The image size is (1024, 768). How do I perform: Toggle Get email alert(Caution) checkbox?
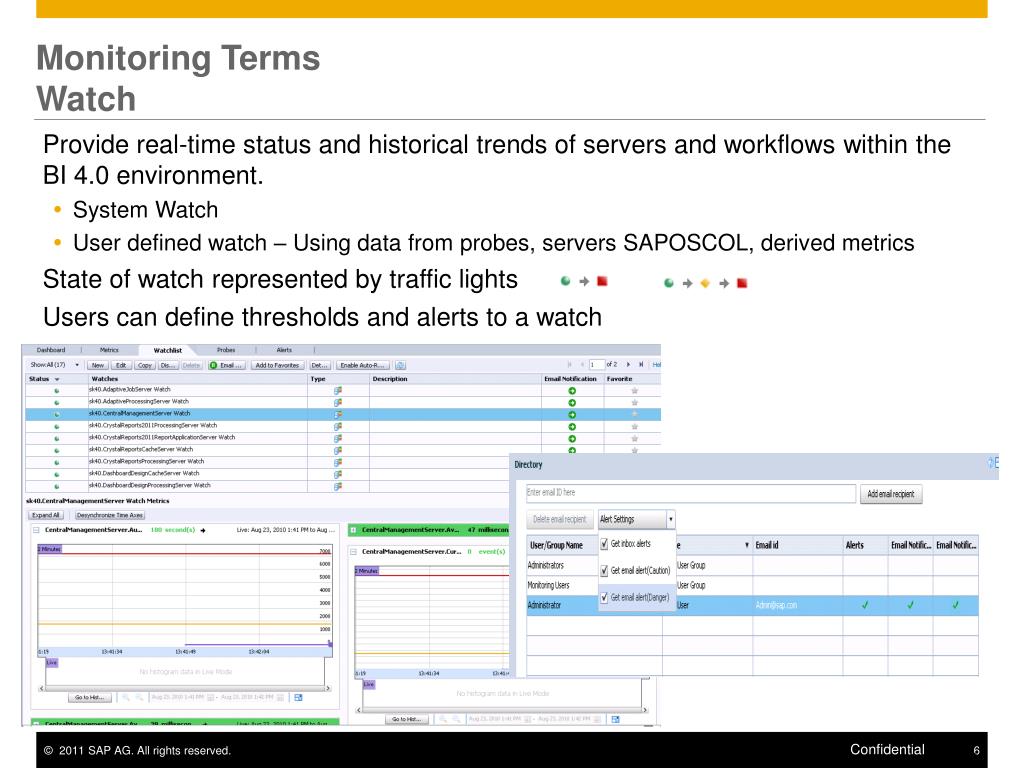tap(604, 570)
